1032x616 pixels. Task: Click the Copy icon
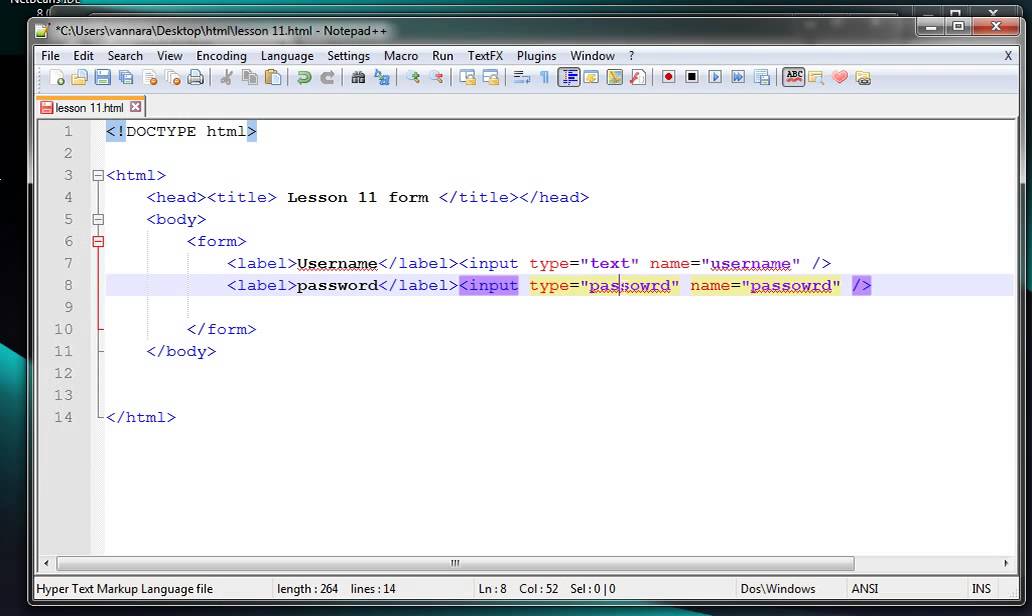pyautogui.click(x=249, y=78)
